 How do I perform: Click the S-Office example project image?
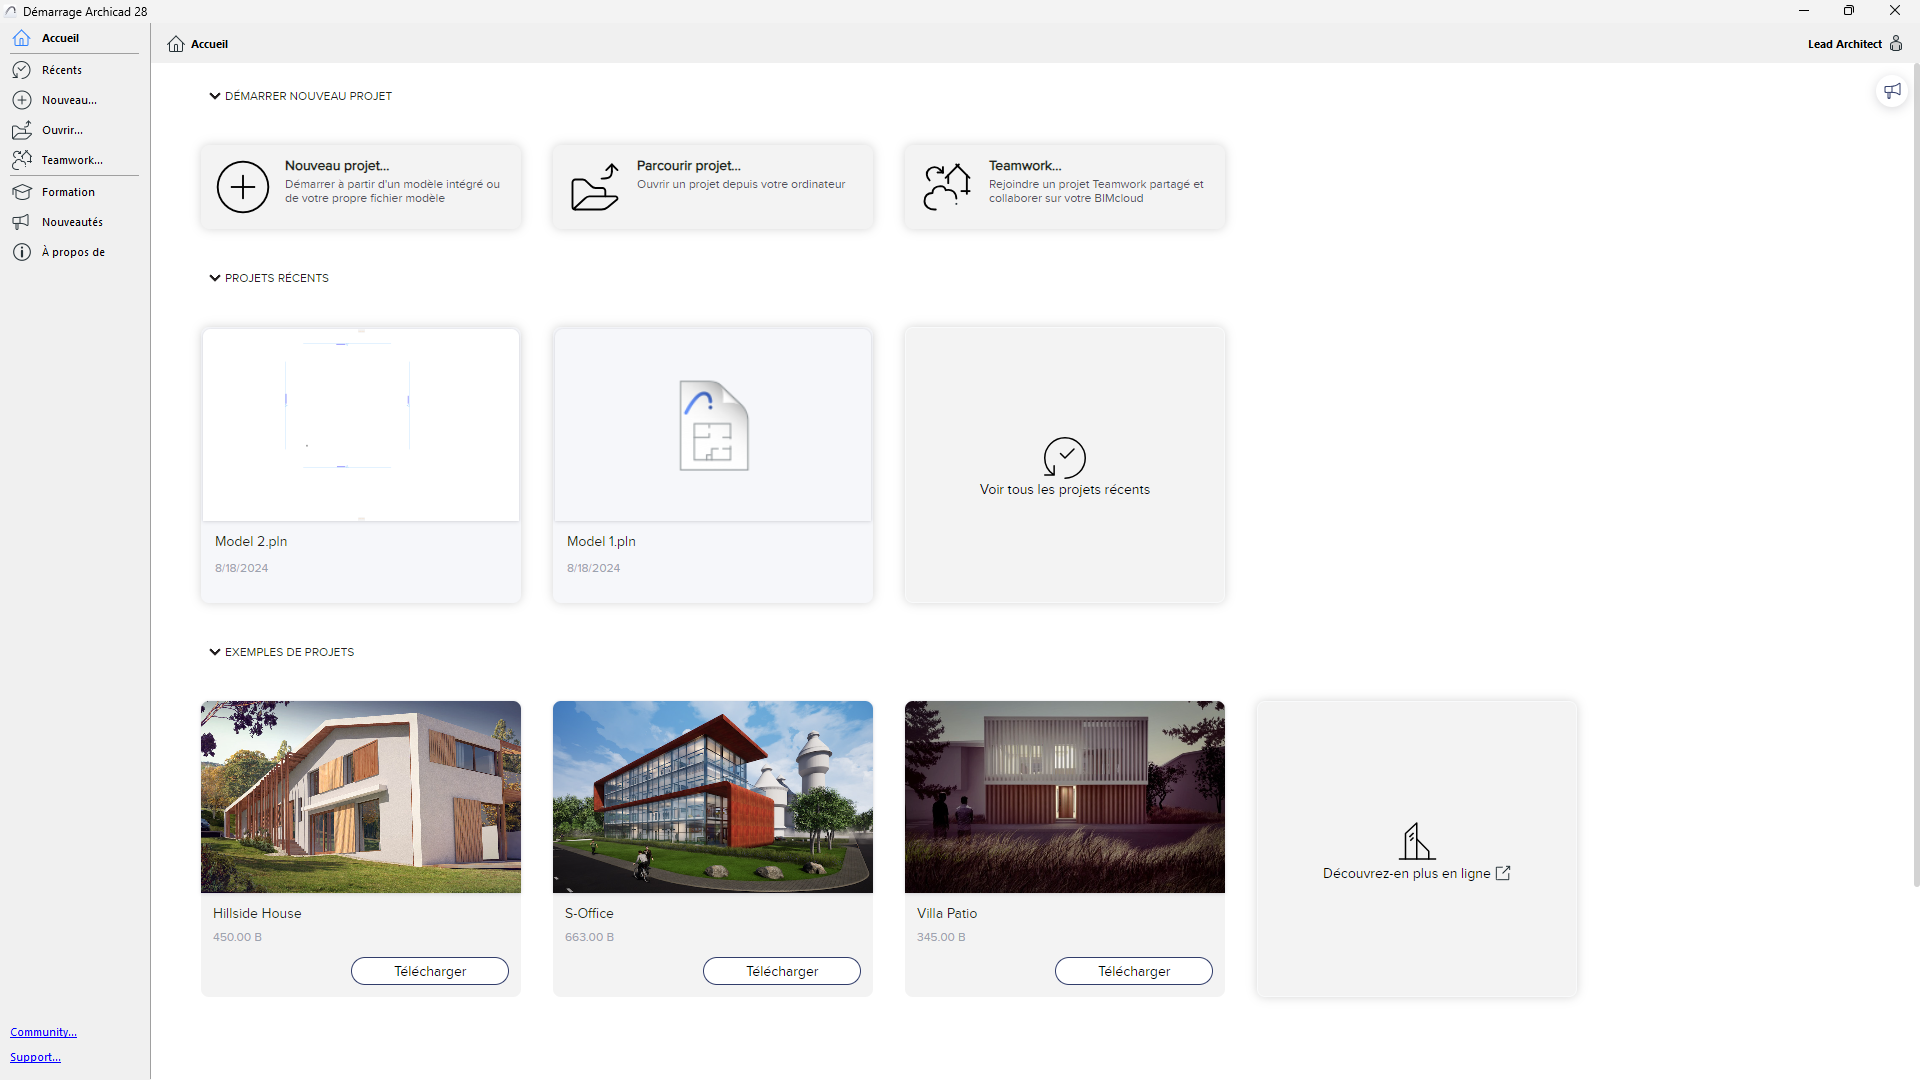[713, 797]
